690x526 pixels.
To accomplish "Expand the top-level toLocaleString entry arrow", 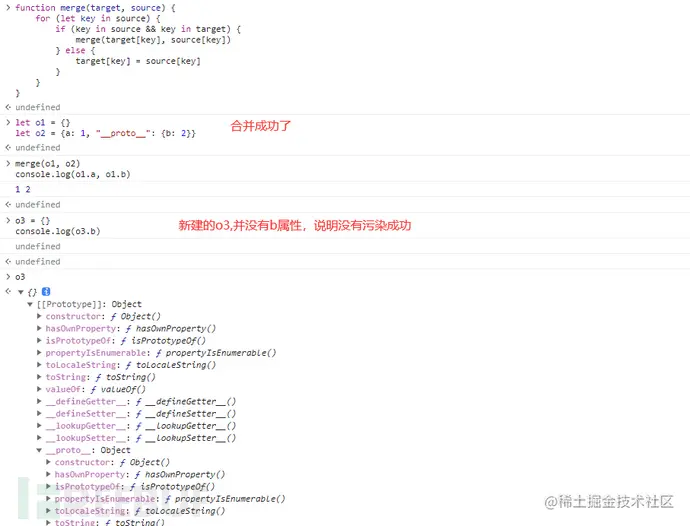I will 39,365.
